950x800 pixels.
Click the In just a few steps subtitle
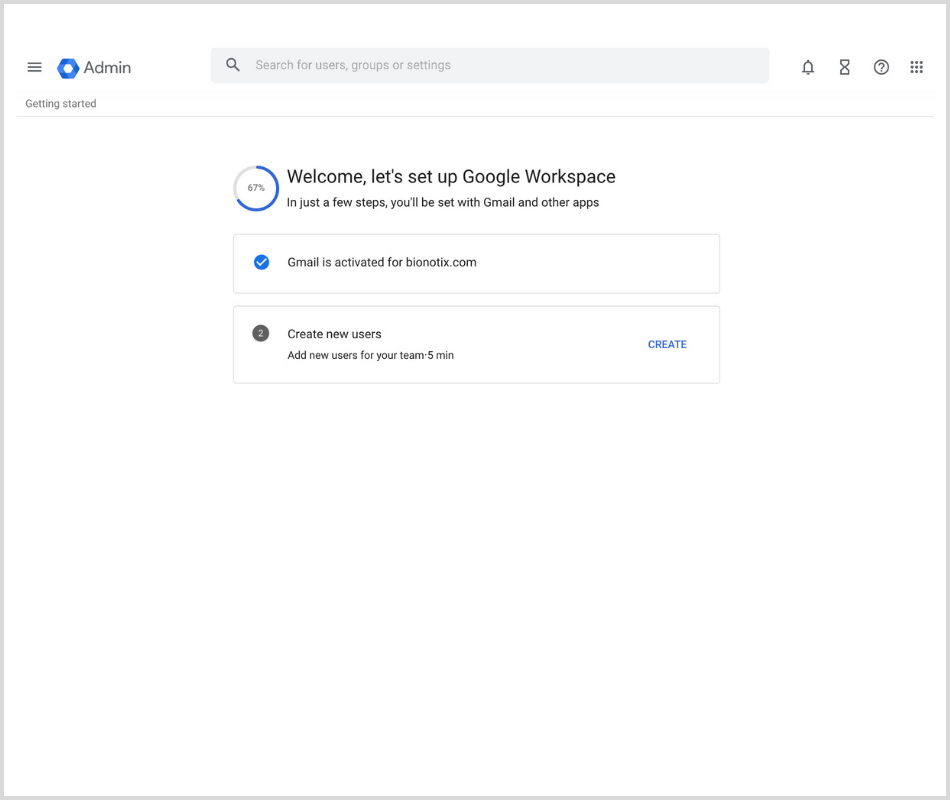[443, 202]
